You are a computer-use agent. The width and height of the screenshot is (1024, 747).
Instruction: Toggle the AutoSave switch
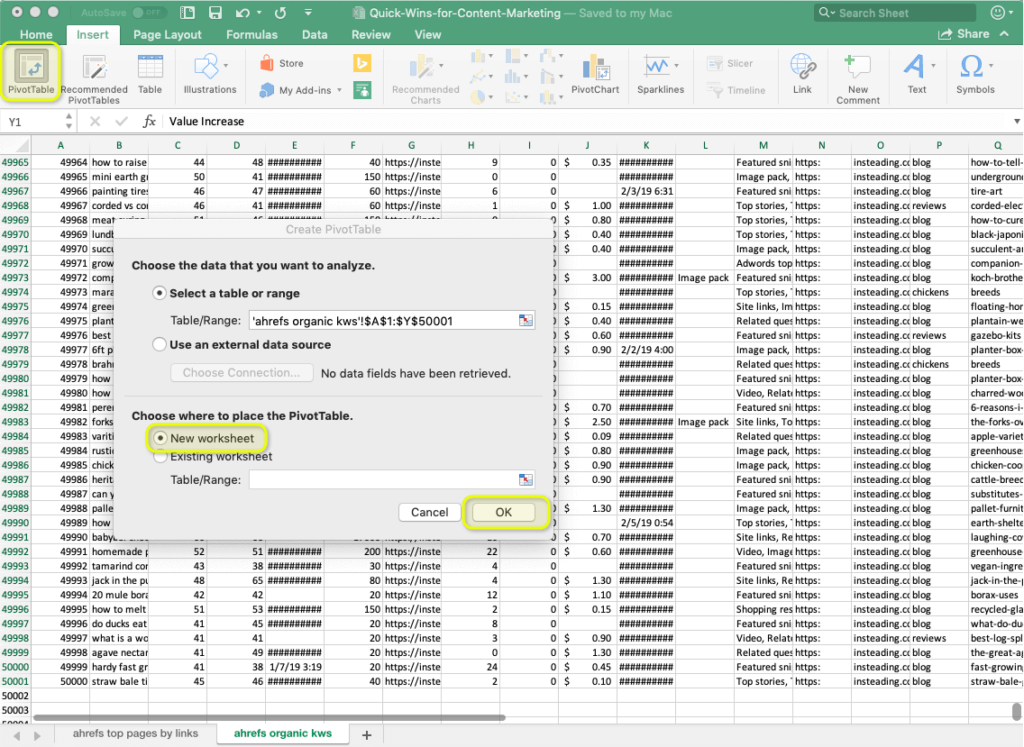pyautogui.click(x=150, y=13)
